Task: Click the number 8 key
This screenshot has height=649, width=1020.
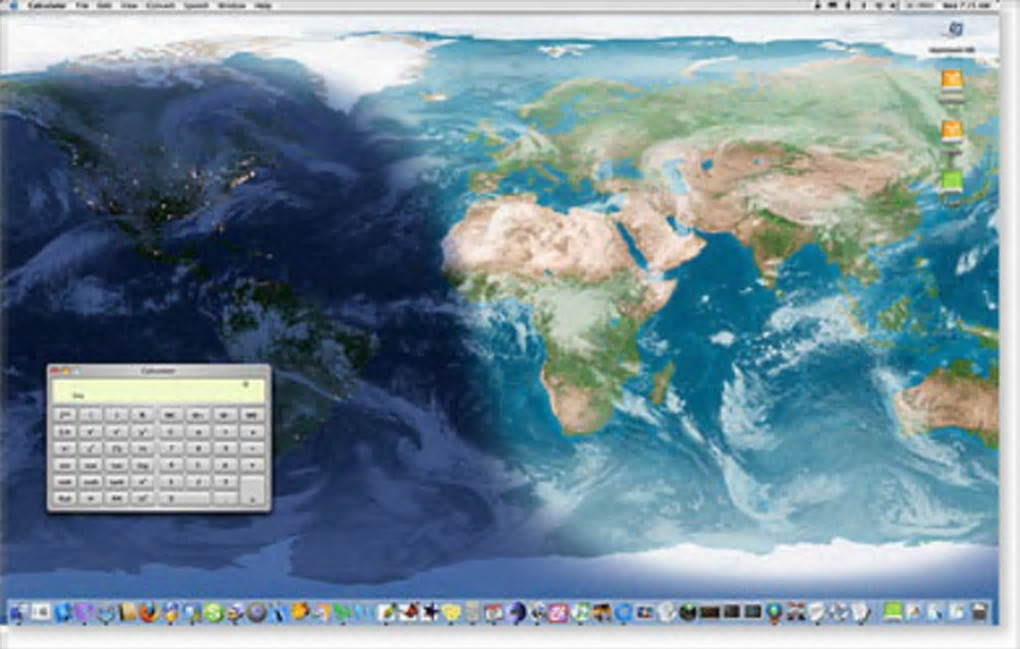Action: coord(198,448)
